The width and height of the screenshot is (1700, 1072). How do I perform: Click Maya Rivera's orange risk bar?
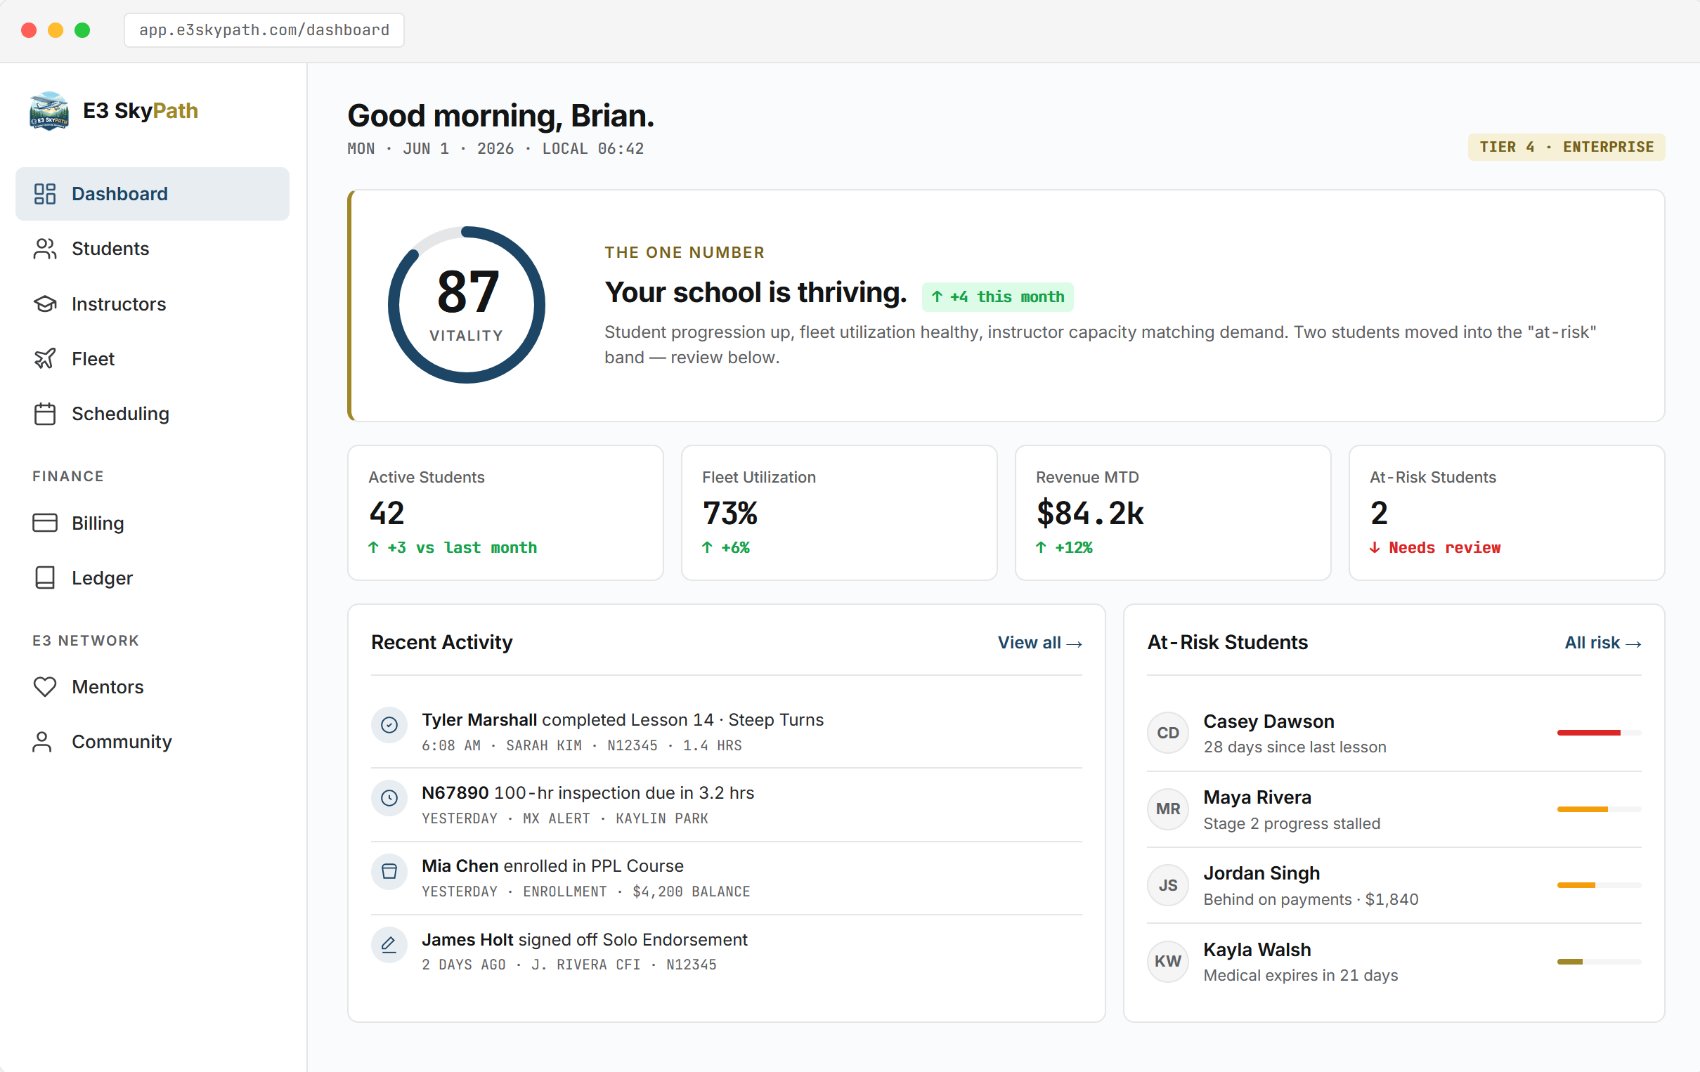click(x=1599, y=809)
